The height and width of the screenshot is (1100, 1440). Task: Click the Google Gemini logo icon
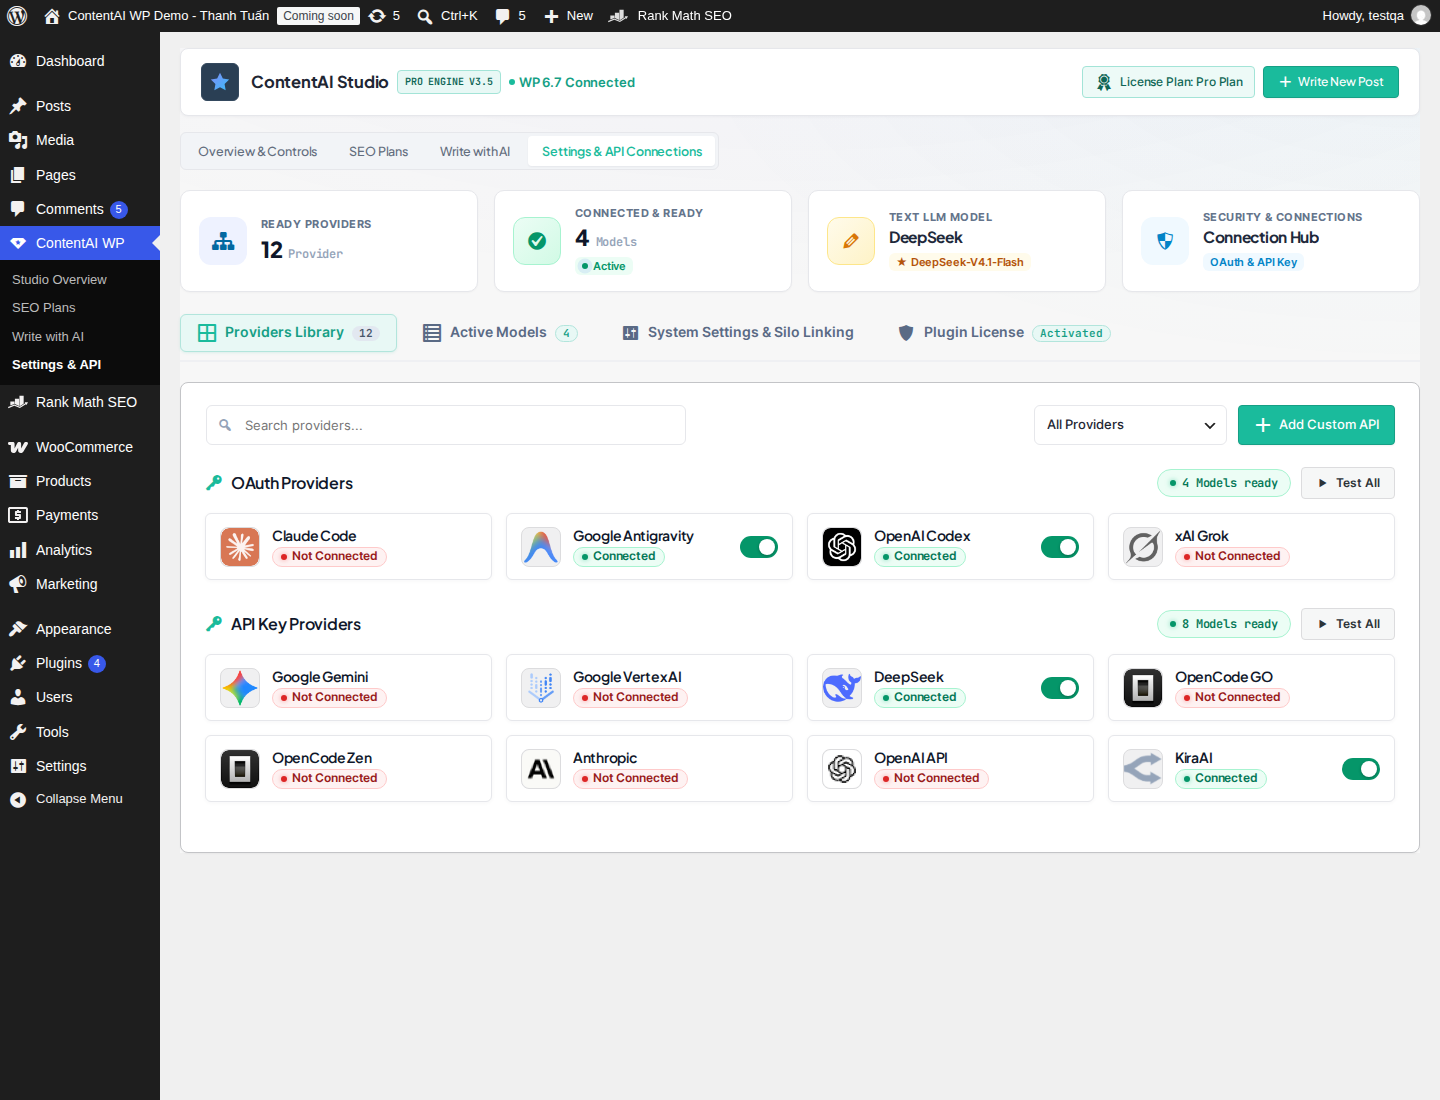point(240,688)
